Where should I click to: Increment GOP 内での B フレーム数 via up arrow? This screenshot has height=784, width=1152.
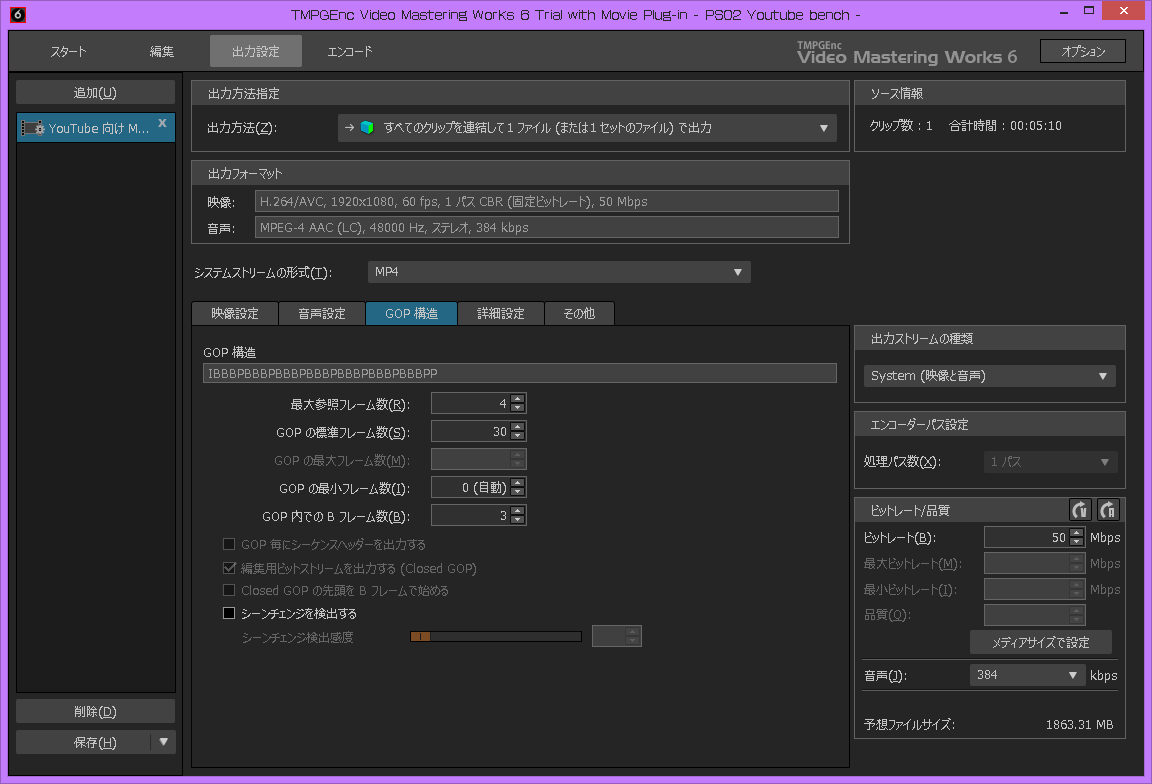[x=518, y=511]
